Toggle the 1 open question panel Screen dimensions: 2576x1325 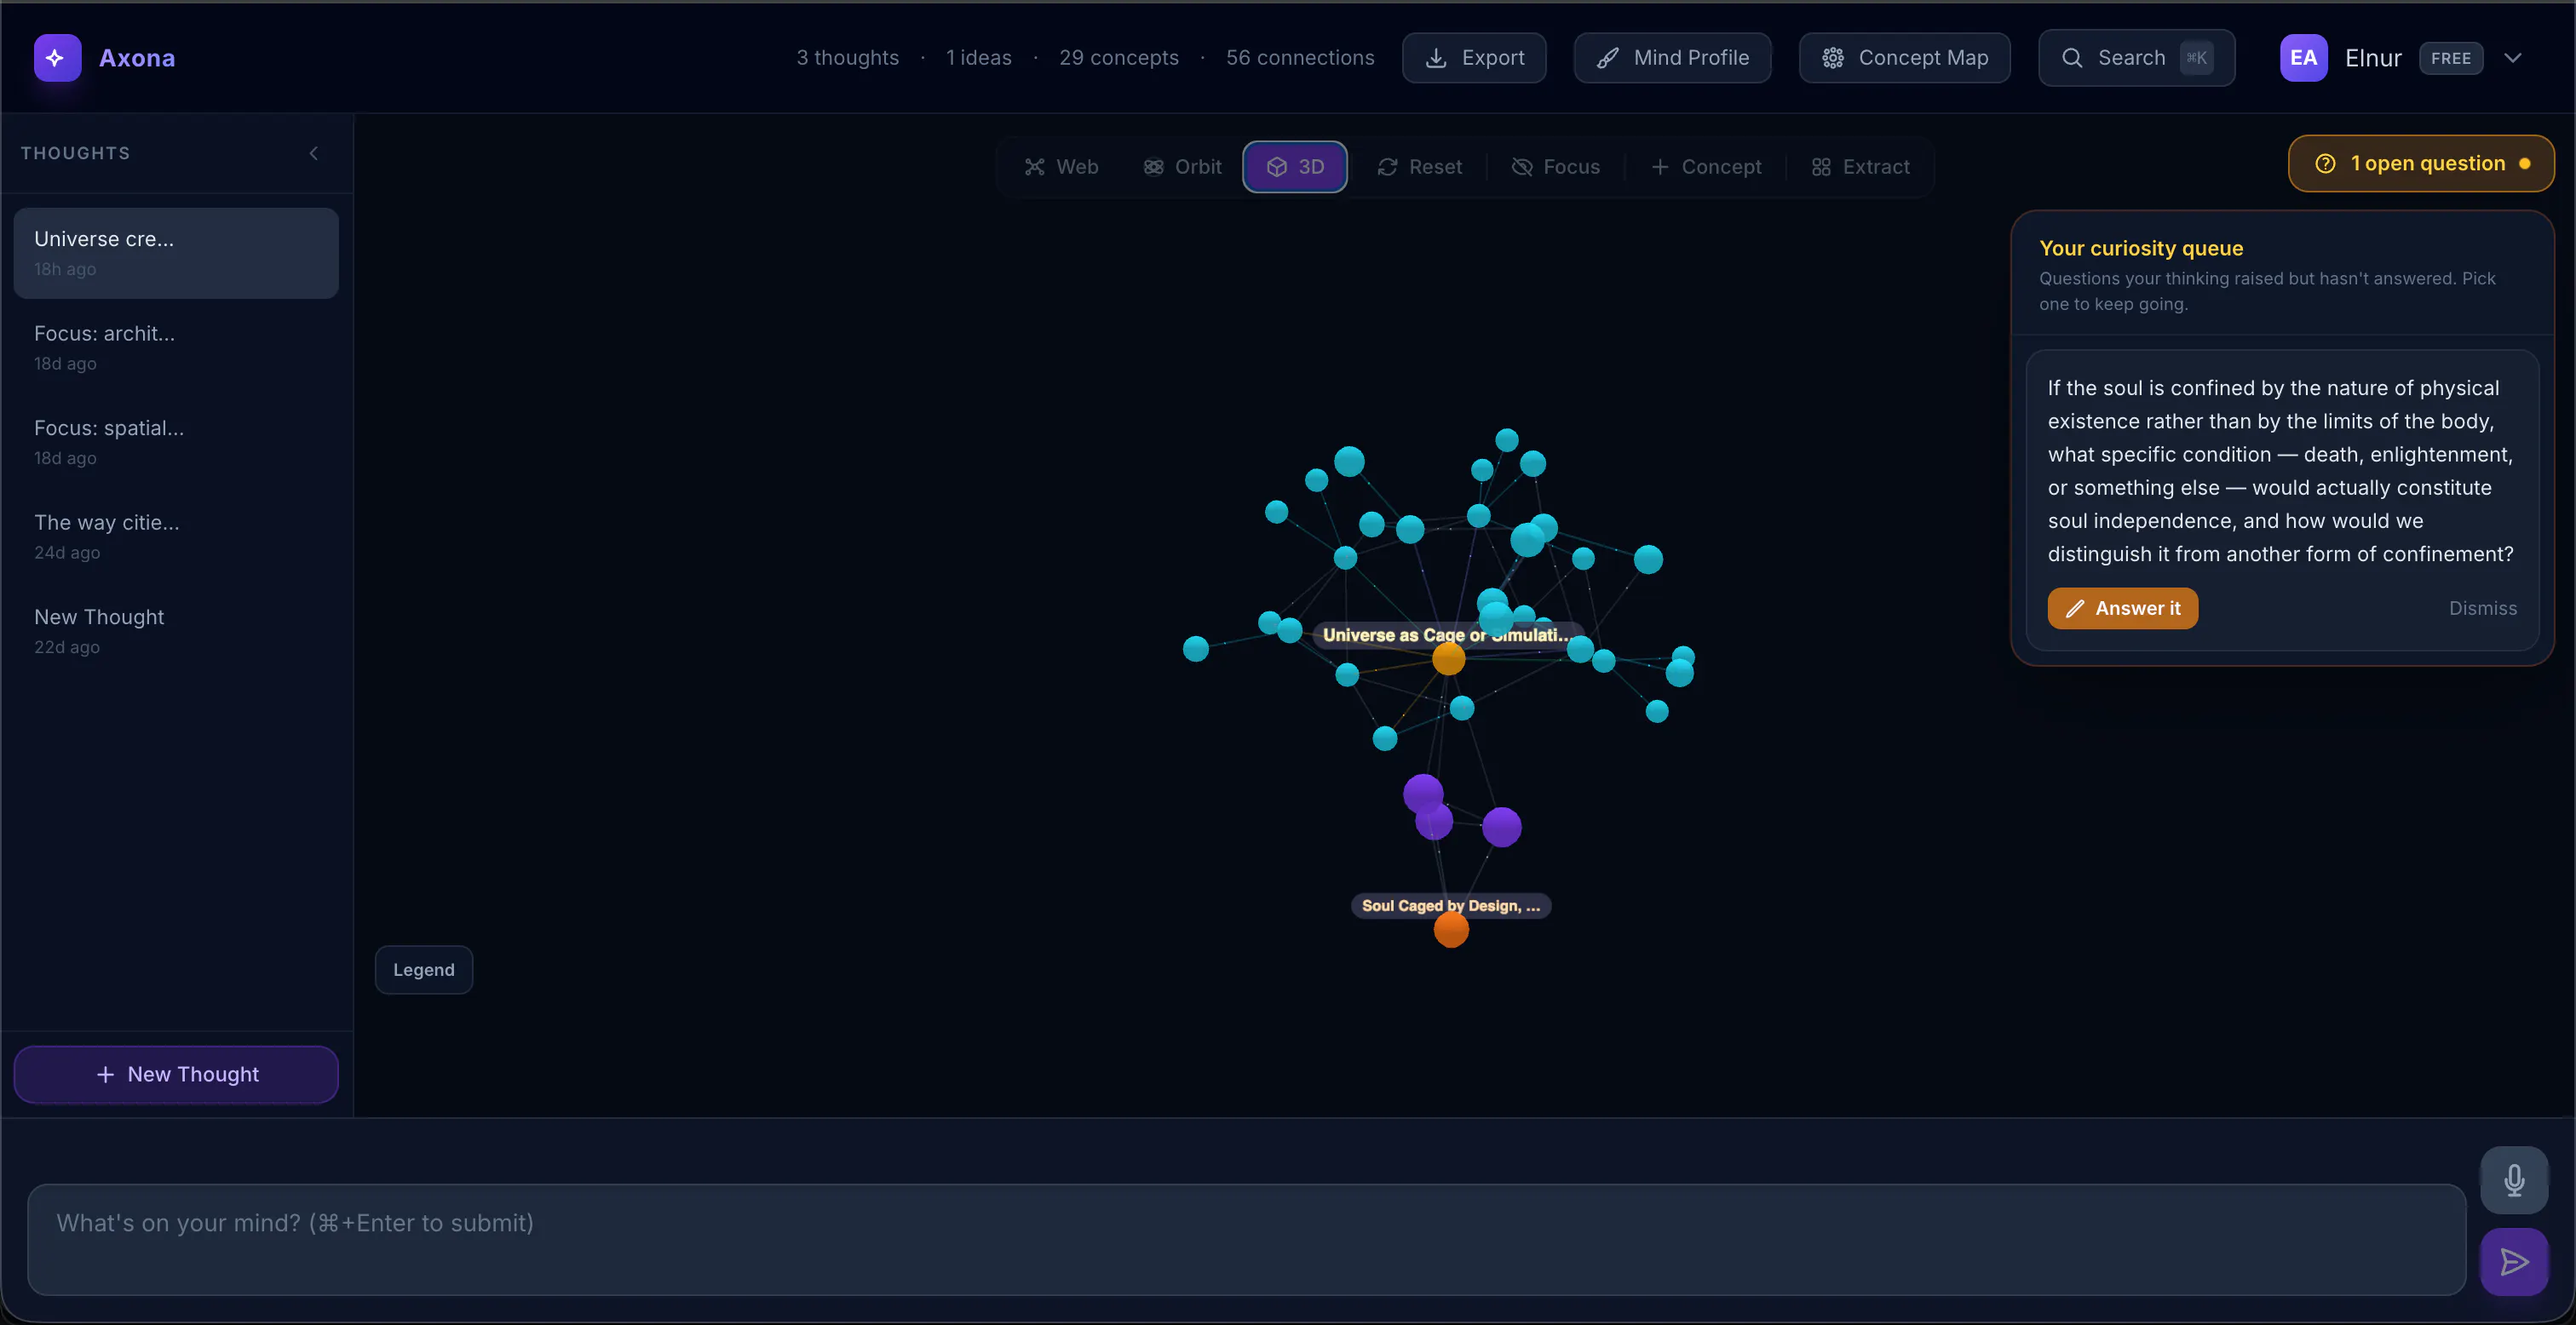(x=2421, y=163)
